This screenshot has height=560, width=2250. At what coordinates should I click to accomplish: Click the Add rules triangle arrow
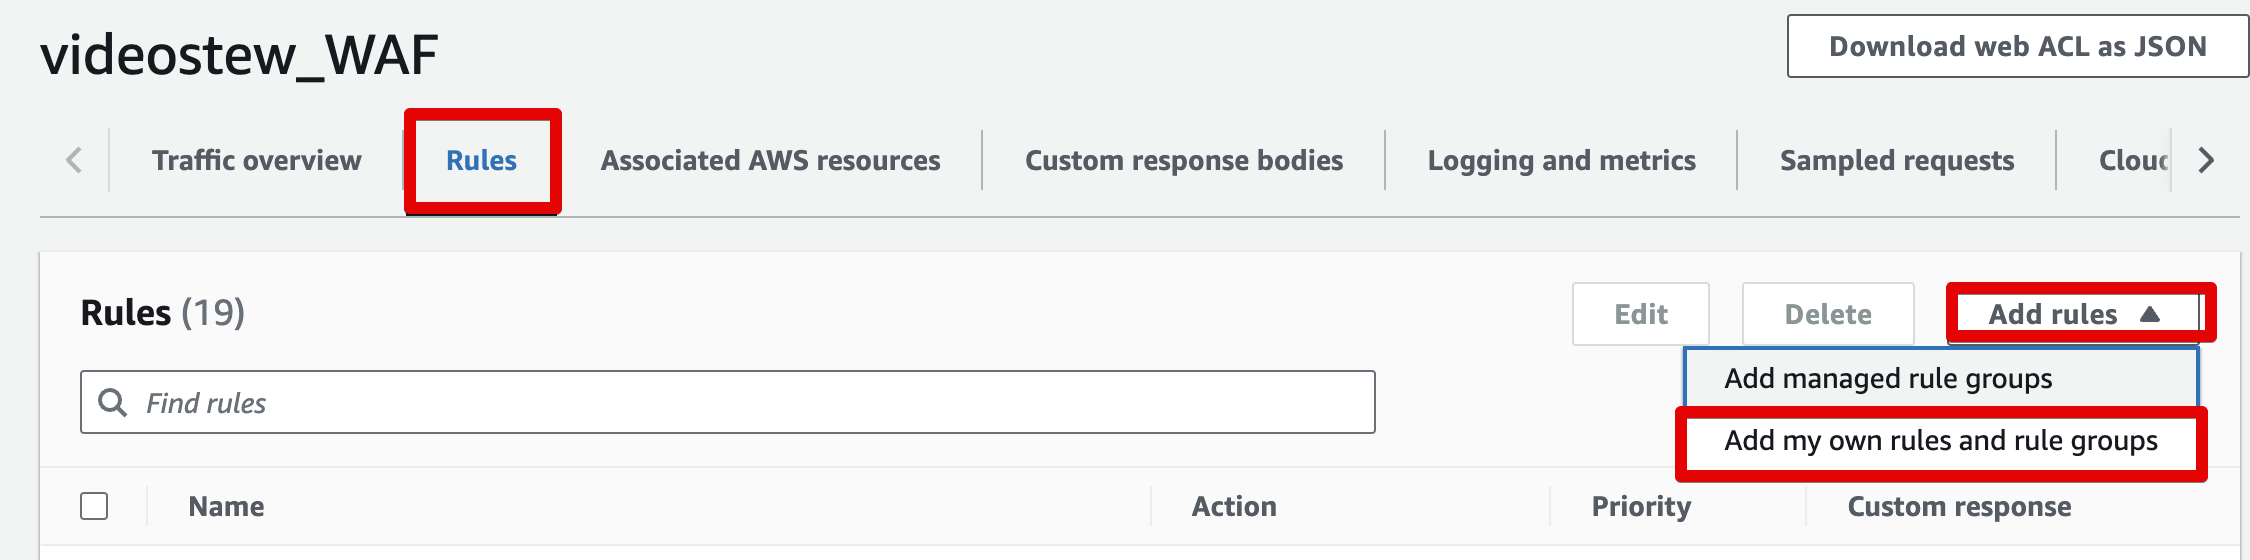[2150, 314]
